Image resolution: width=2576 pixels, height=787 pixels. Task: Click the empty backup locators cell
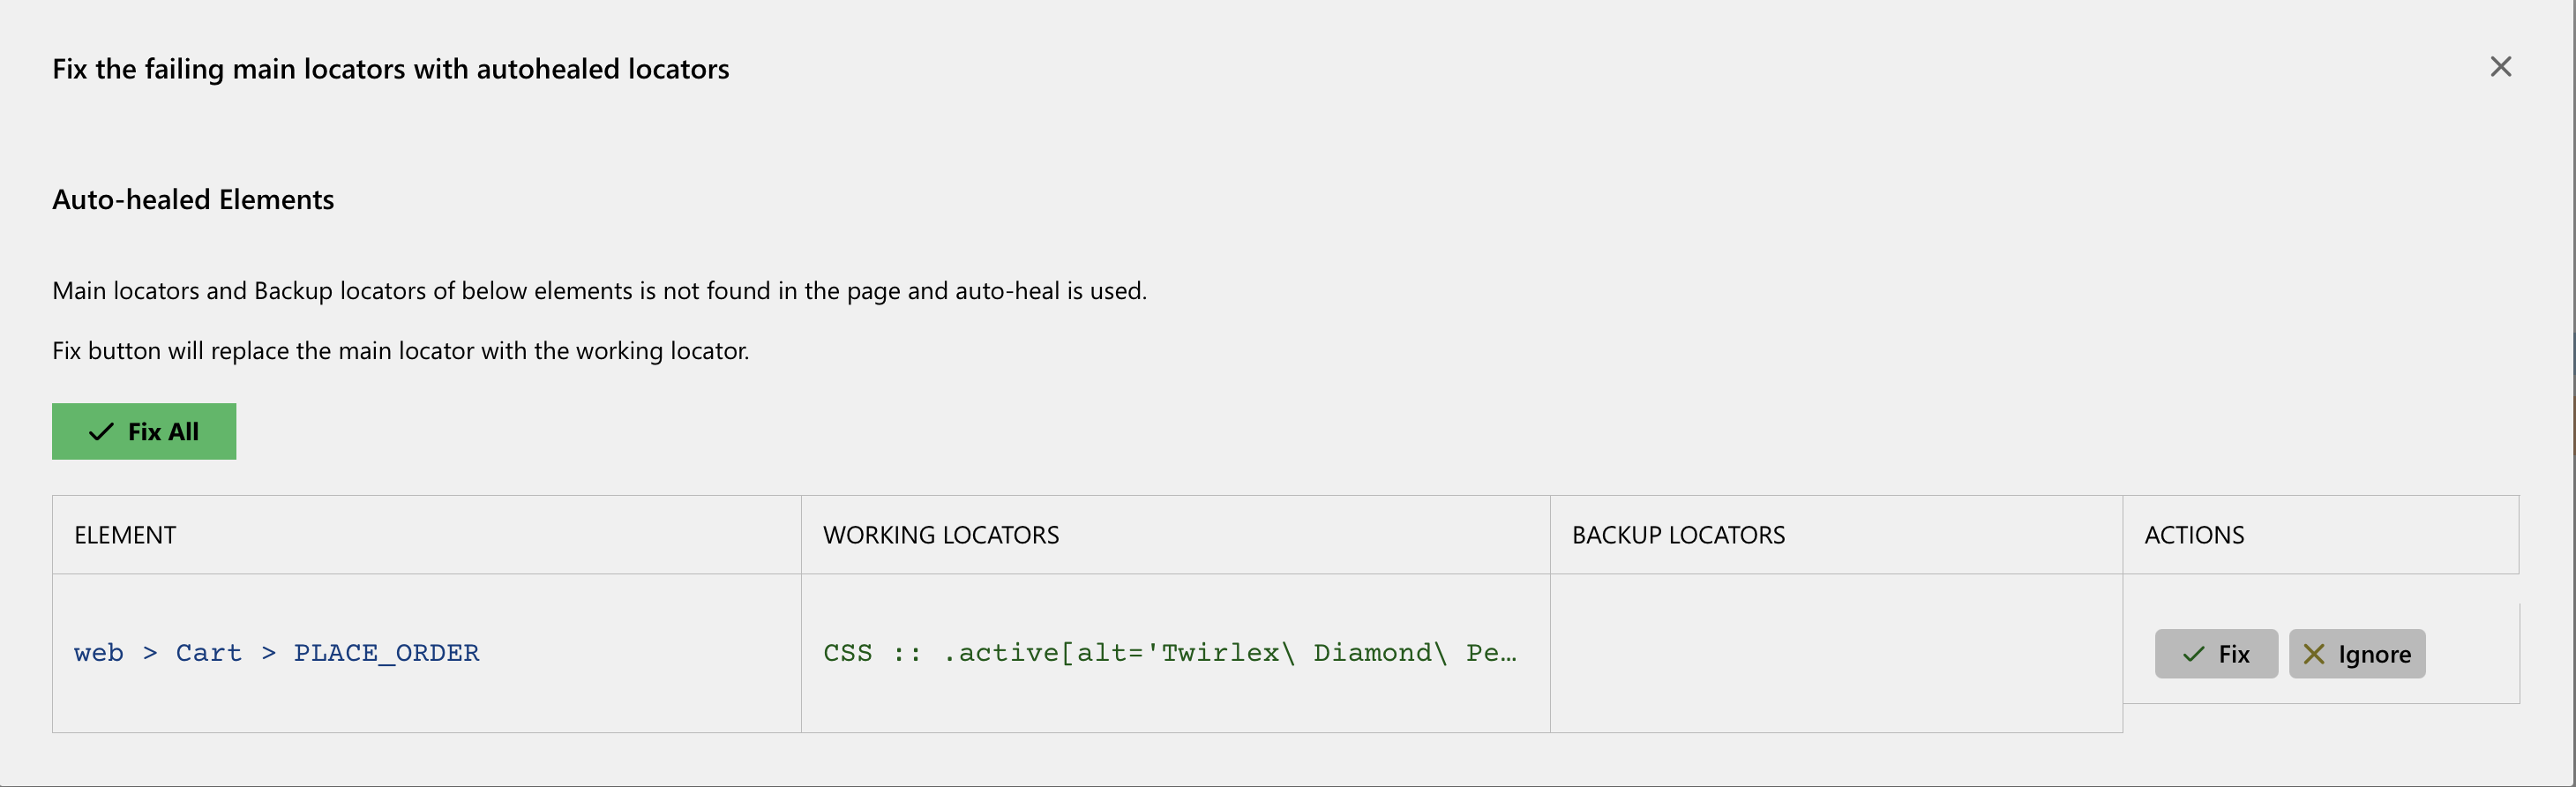tap(1835, 653)
